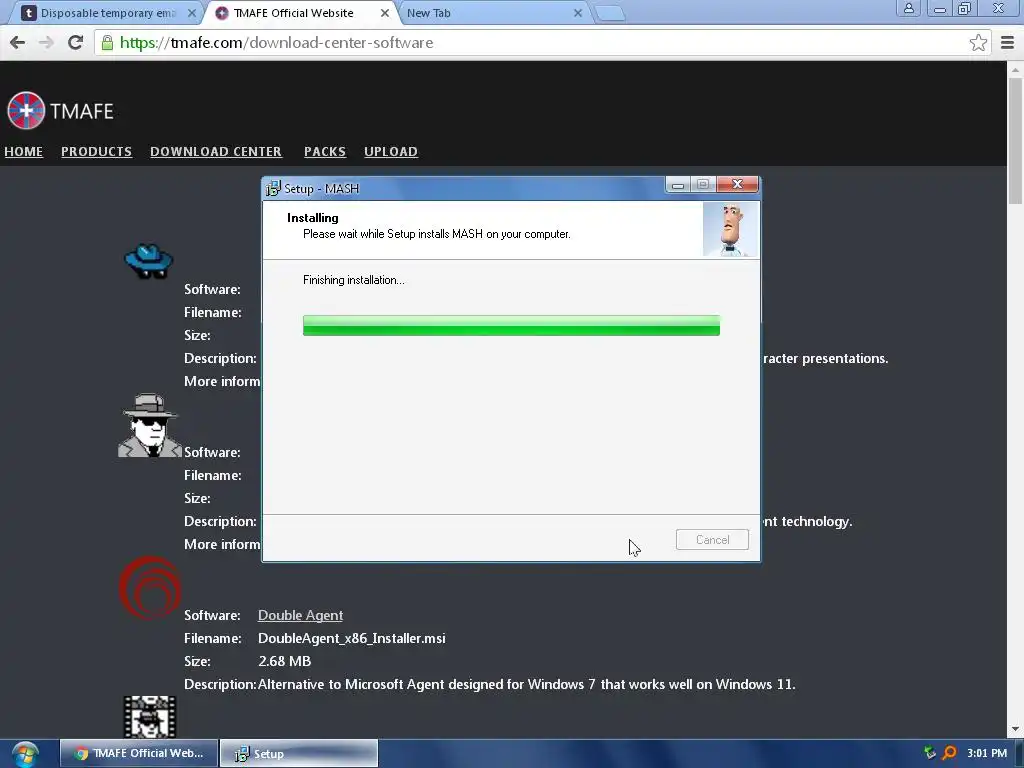Click the TMAFE logo in header
The width and height of the screenshot is (1024, 768).
60,110
